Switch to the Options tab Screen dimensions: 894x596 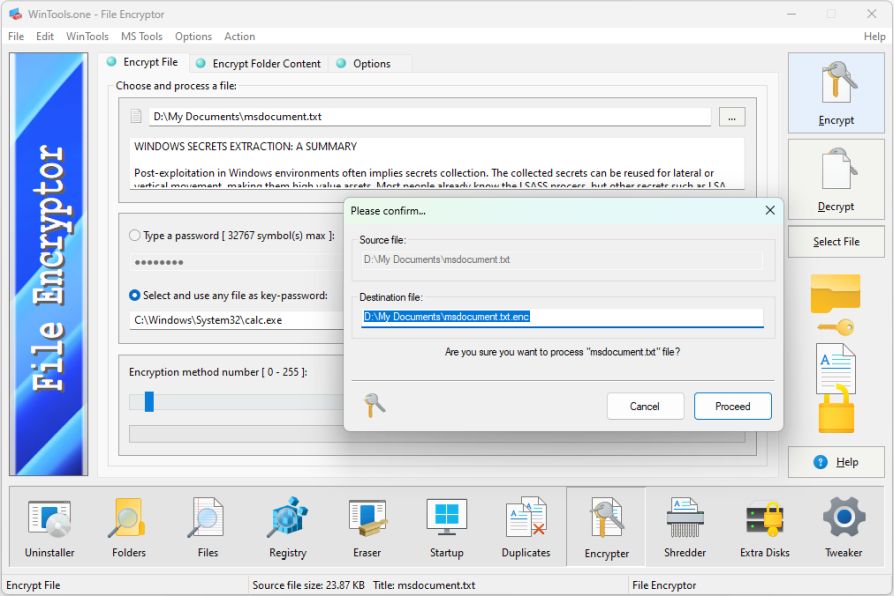click(371, 63)
